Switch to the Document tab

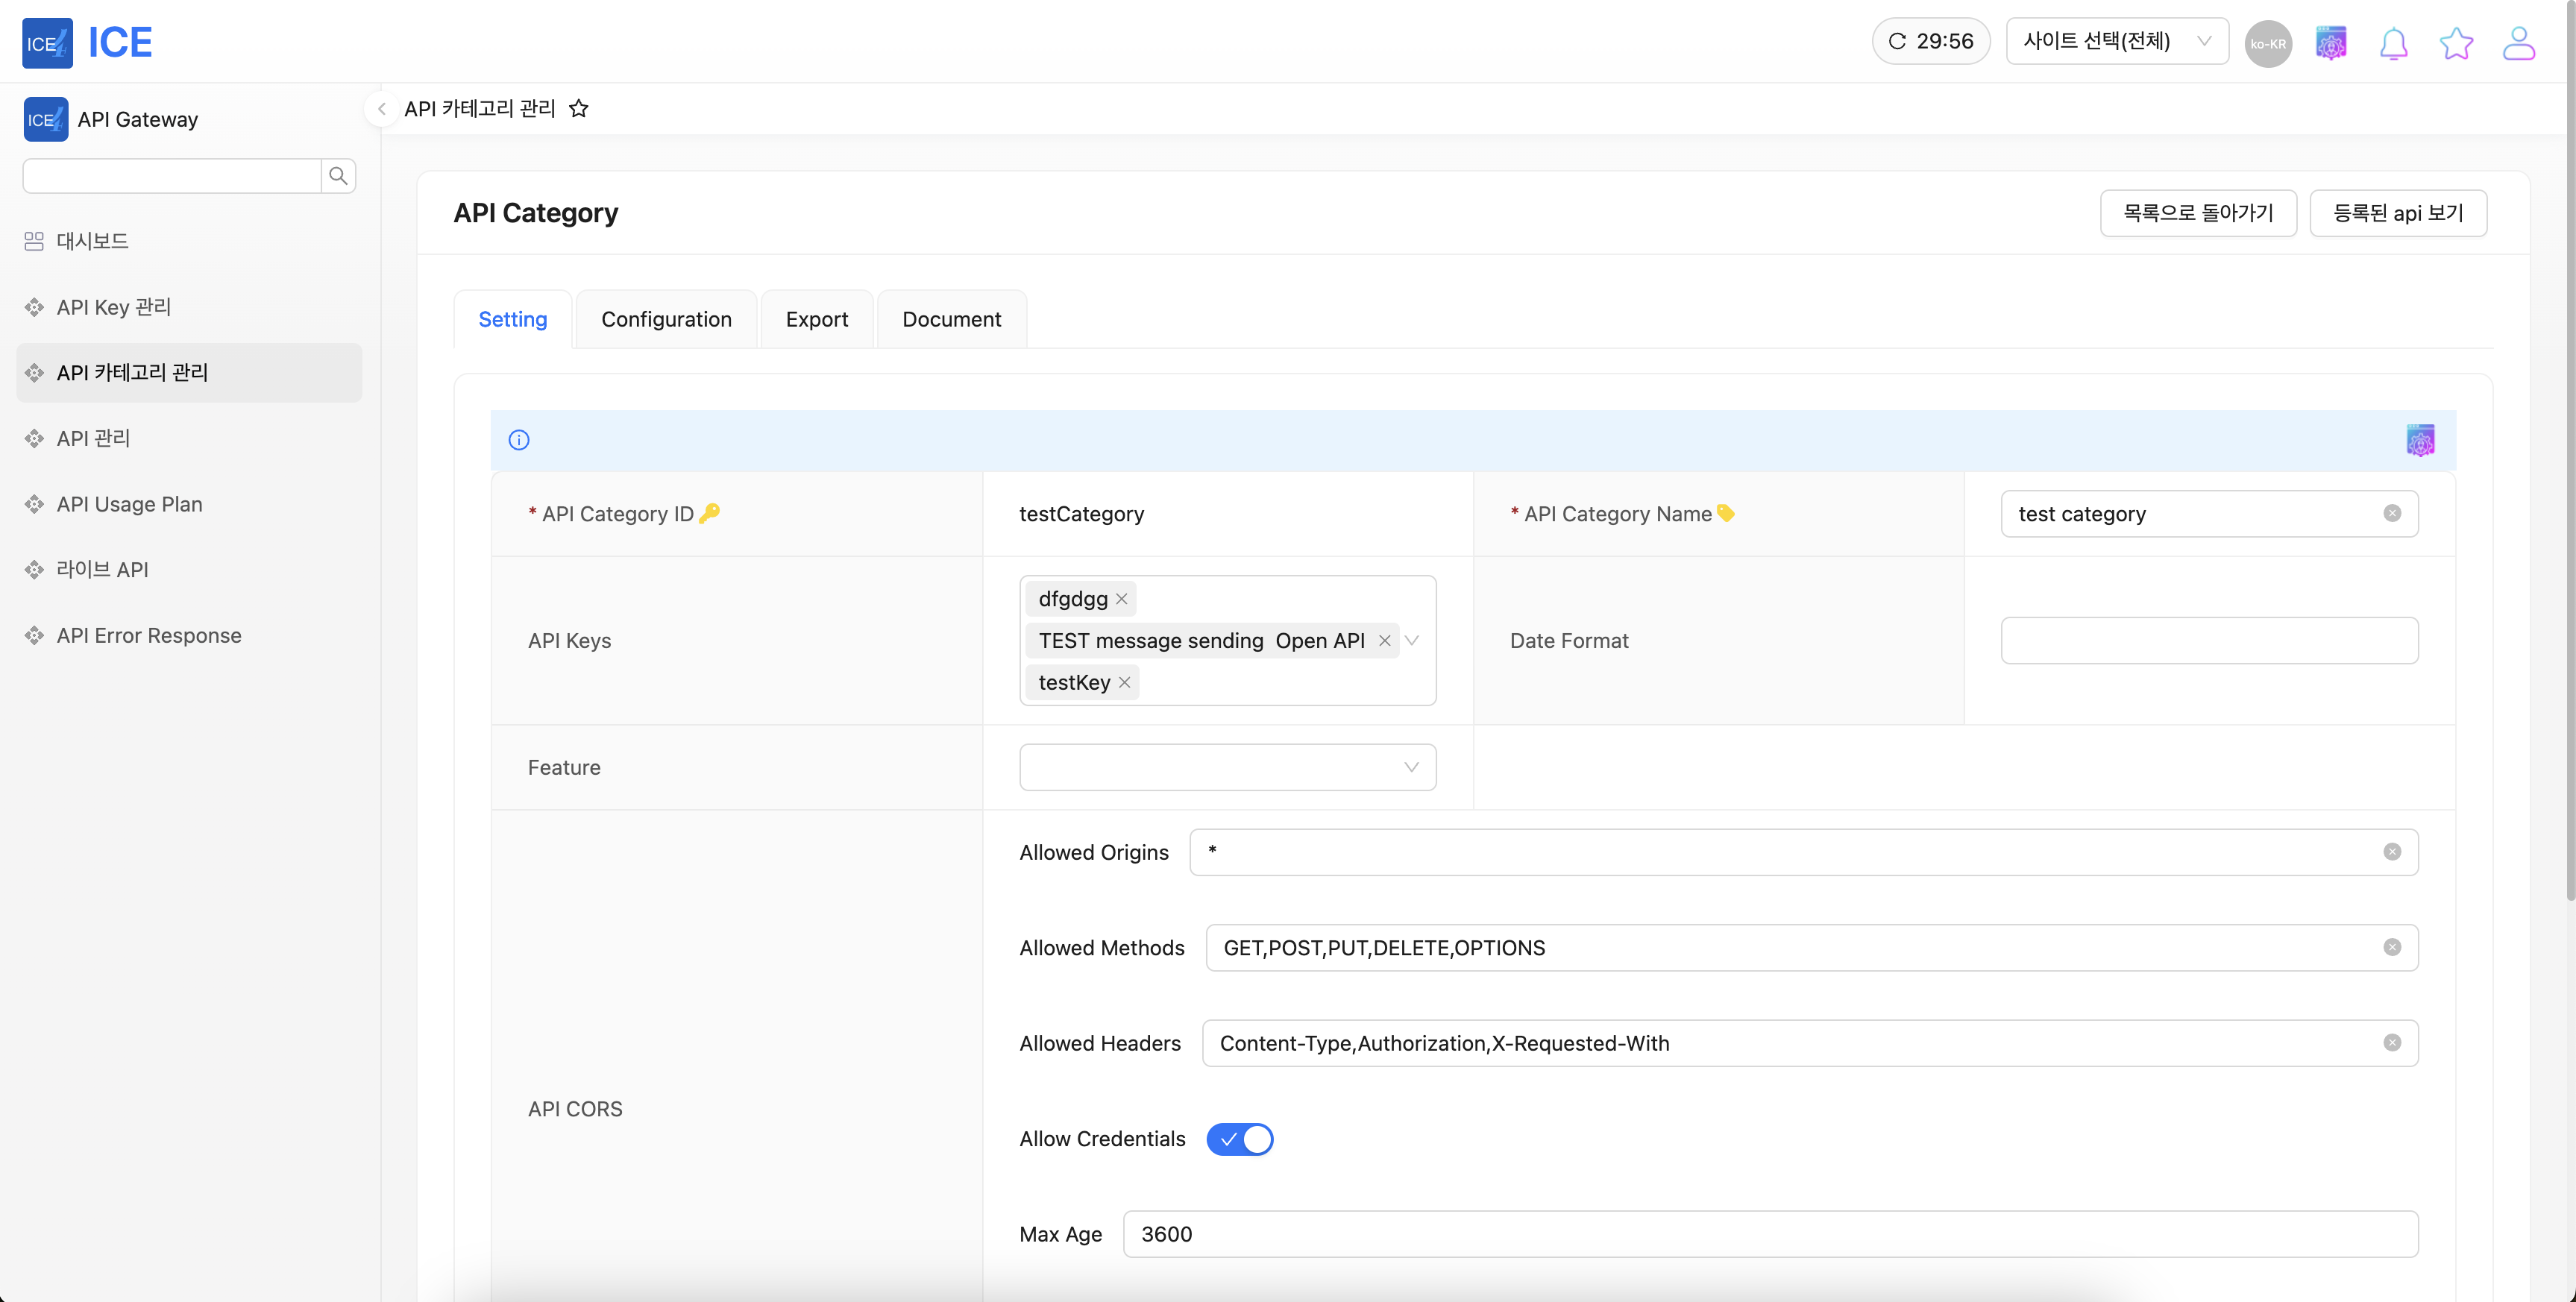tap(951, 319)
